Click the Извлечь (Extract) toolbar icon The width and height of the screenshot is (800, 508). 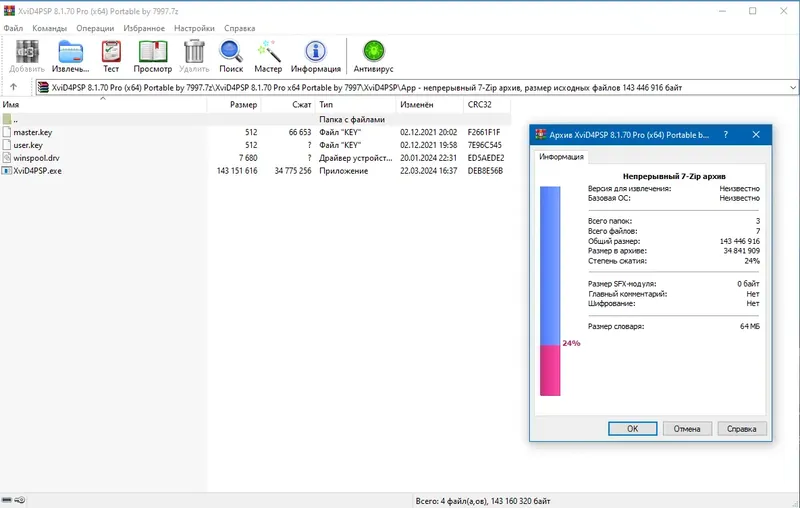(x=70, y=52)
